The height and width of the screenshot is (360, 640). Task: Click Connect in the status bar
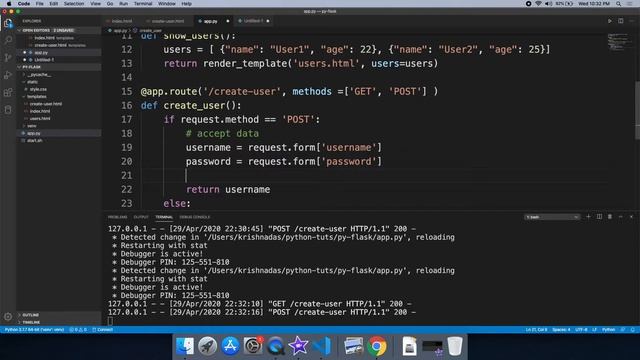click(x=102, y=330)
